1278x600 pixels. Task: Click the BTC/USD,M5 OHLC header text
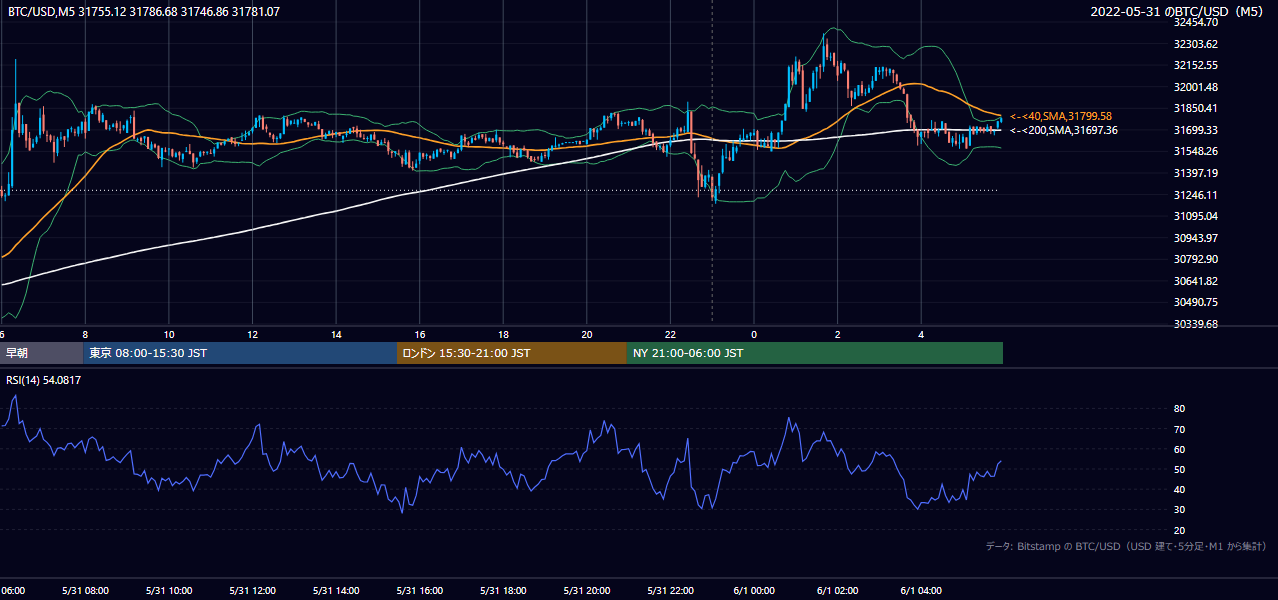tap(144, 11)
